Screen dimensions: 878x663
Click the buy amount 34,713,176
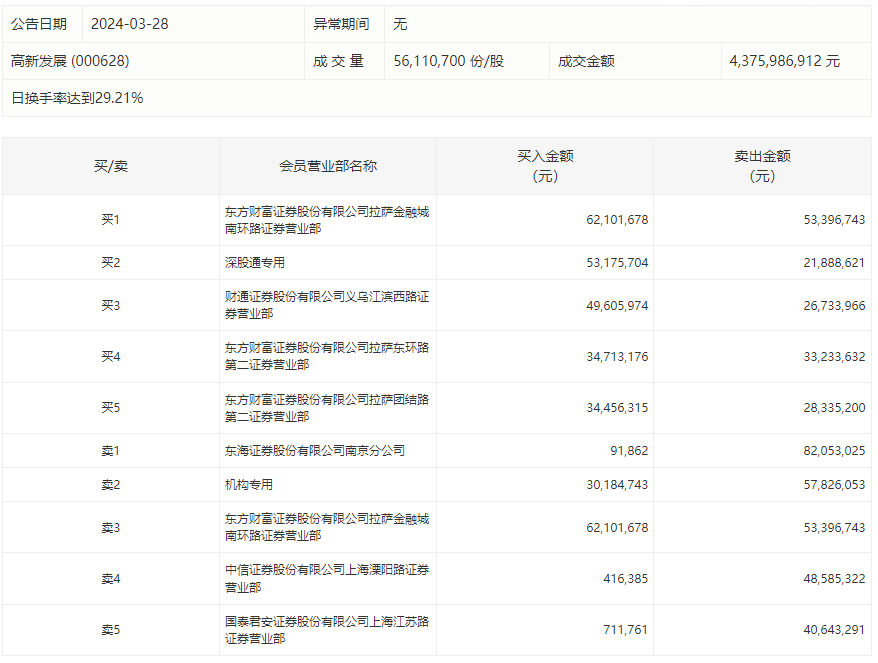coord(617,357)
